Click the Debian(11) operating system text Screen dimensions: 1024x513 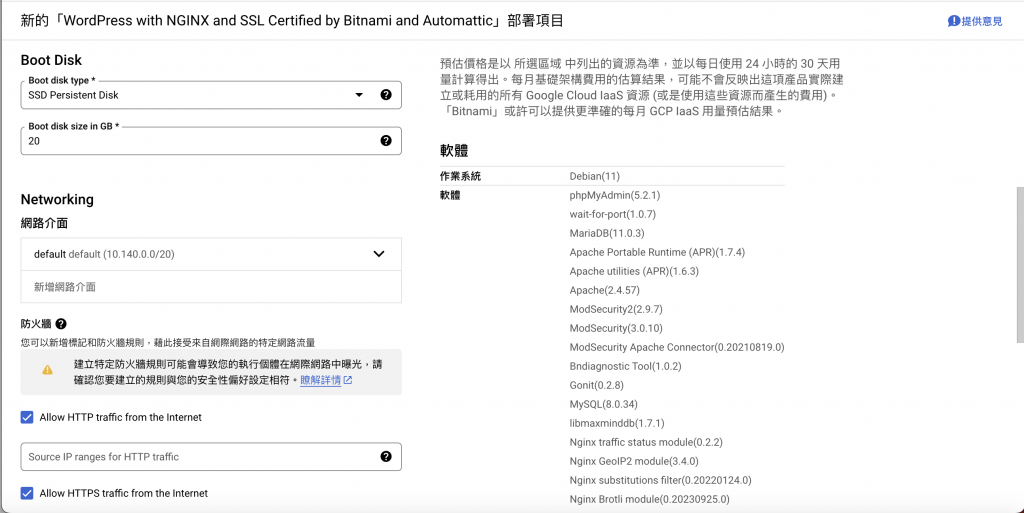(594, 176)
